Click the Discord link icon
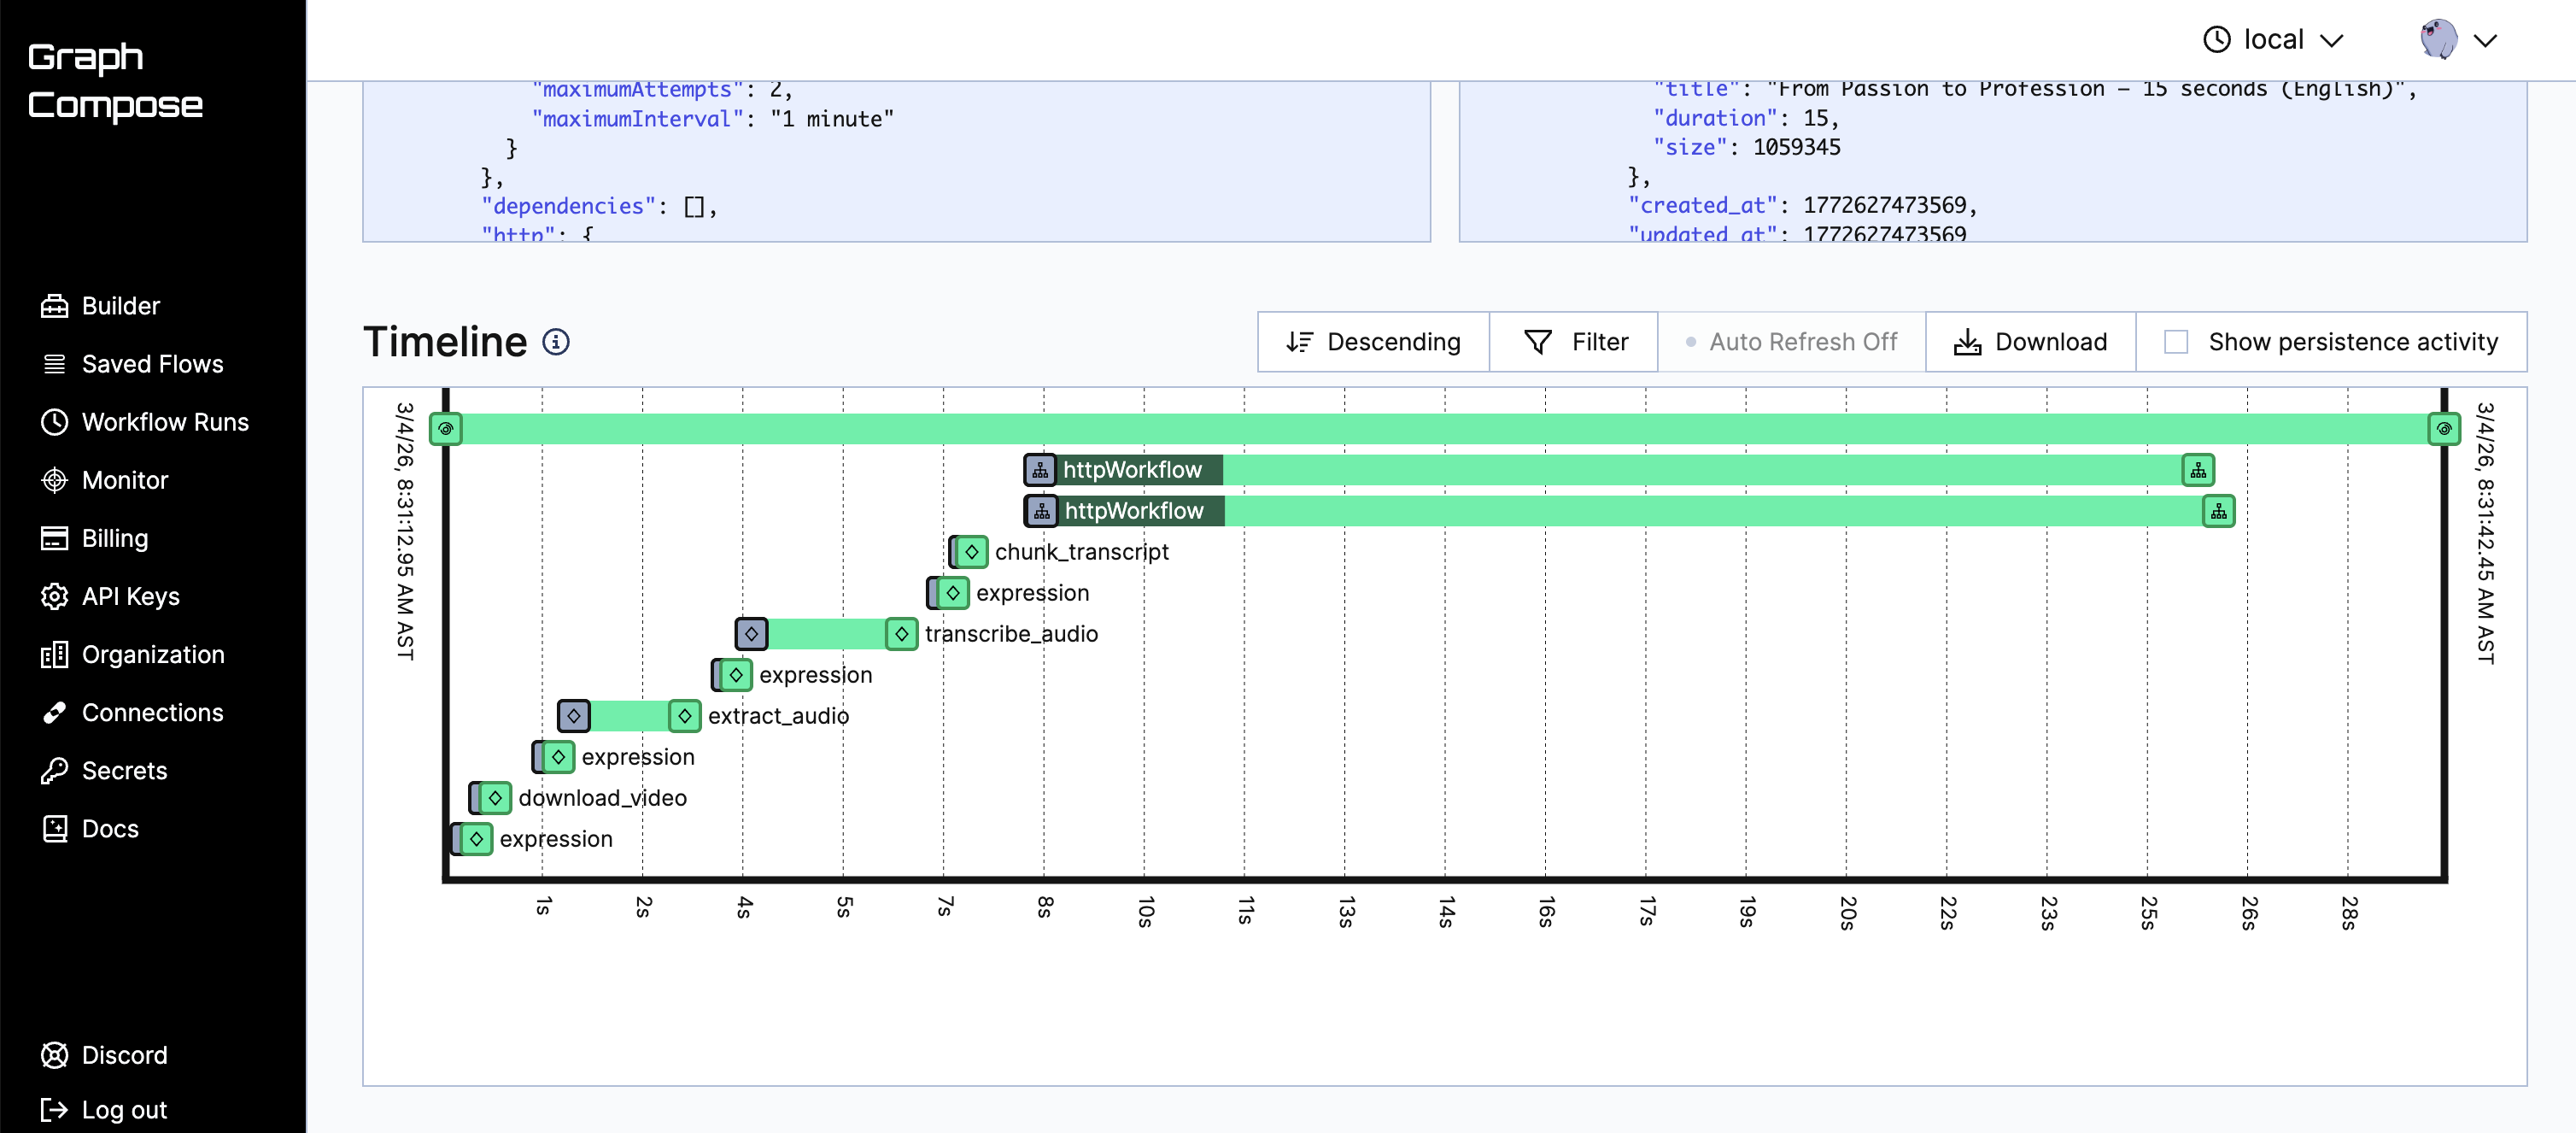 point(54,1055)
